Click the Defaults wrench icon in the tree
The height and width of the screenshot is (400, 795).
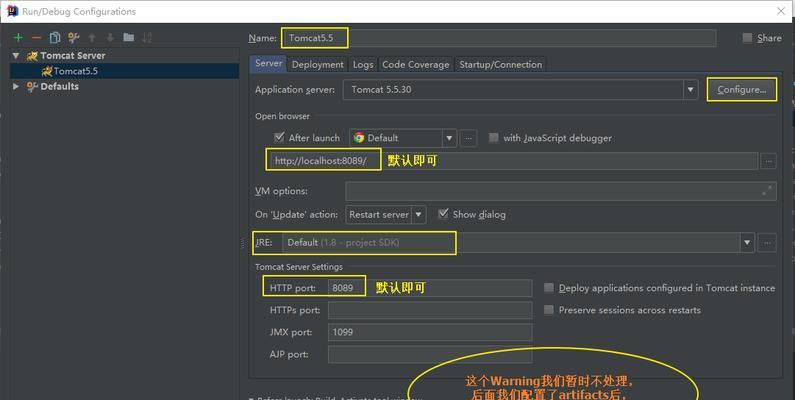pos(32,87)
